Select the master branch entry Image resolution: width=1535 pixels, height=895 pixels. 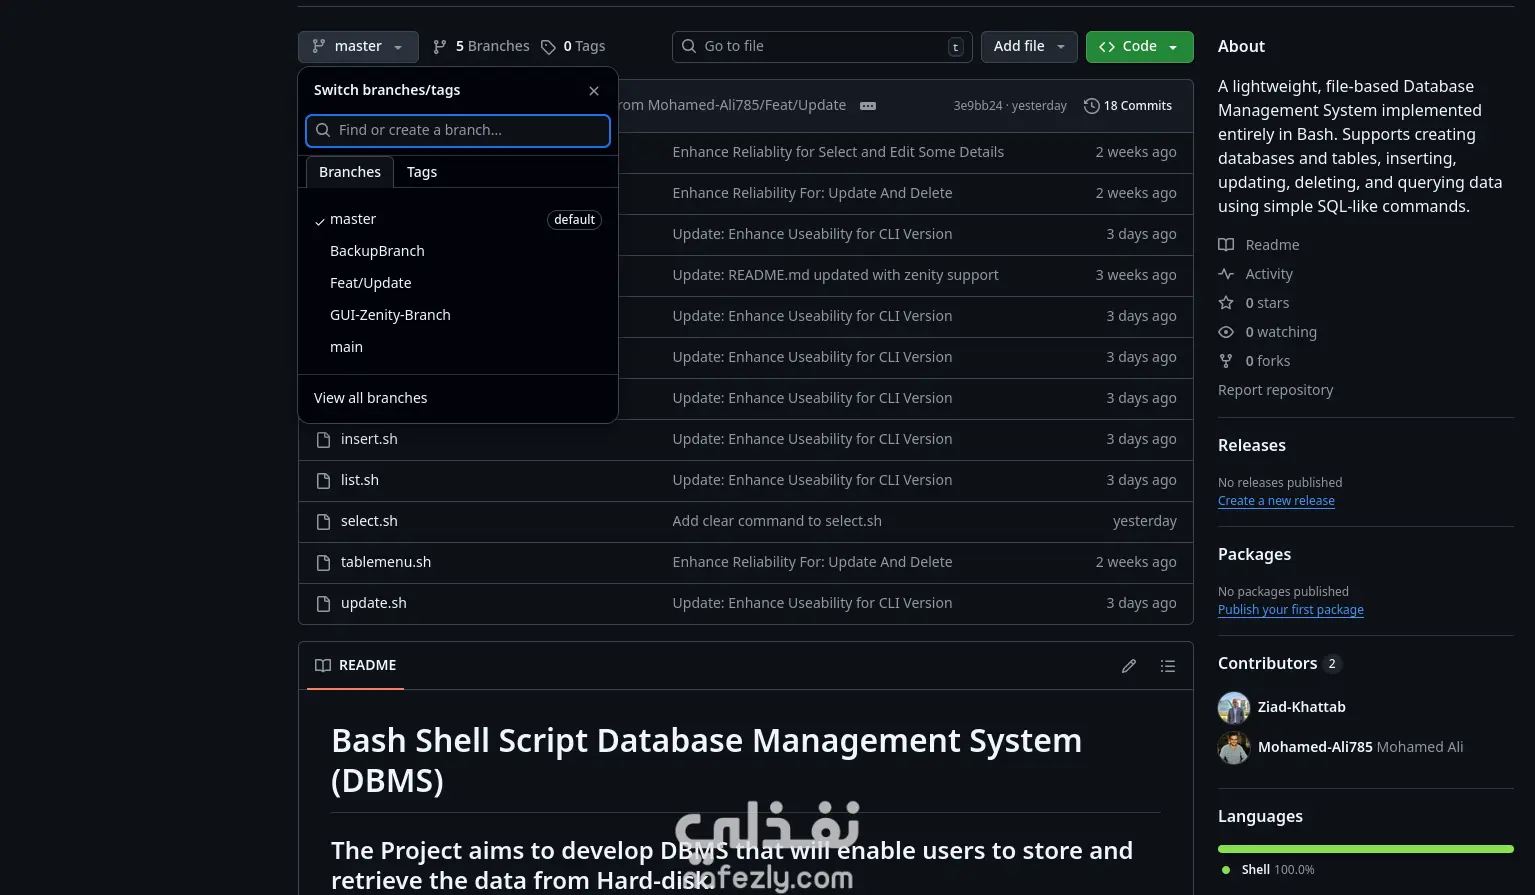tap(458, 219)
